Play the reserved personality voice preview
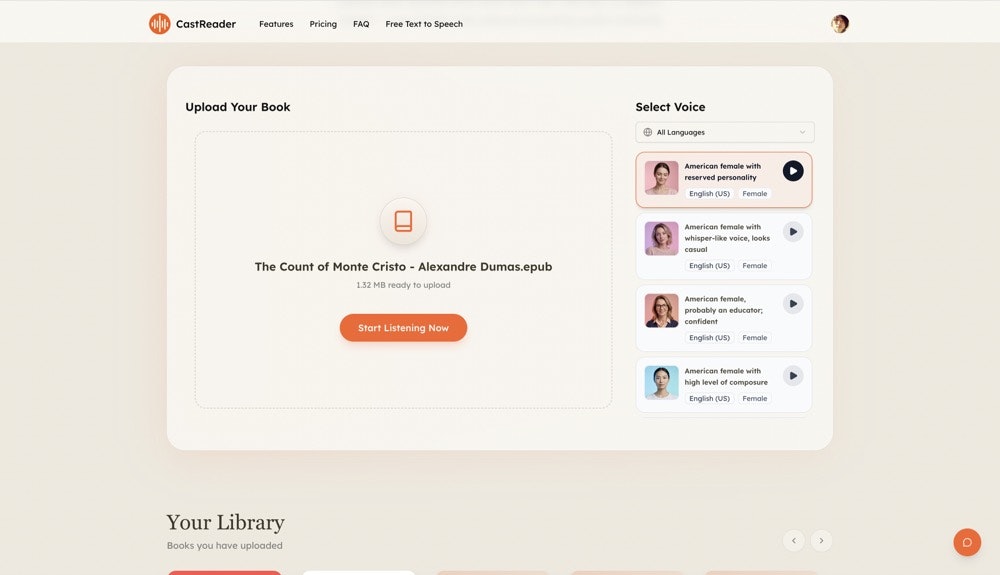This screenshot has height=575, width=1000. point(793,171)
